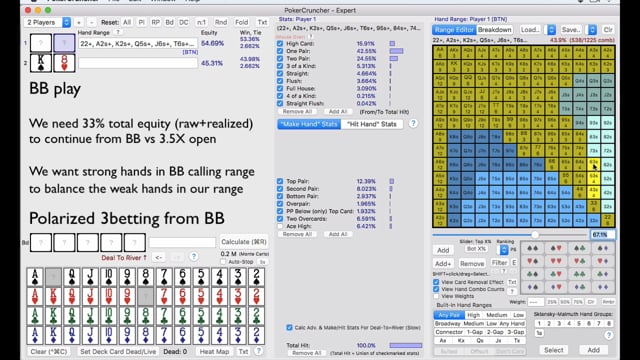
Task: Toggle View Card Removal Effect
Action: (436, 282)
